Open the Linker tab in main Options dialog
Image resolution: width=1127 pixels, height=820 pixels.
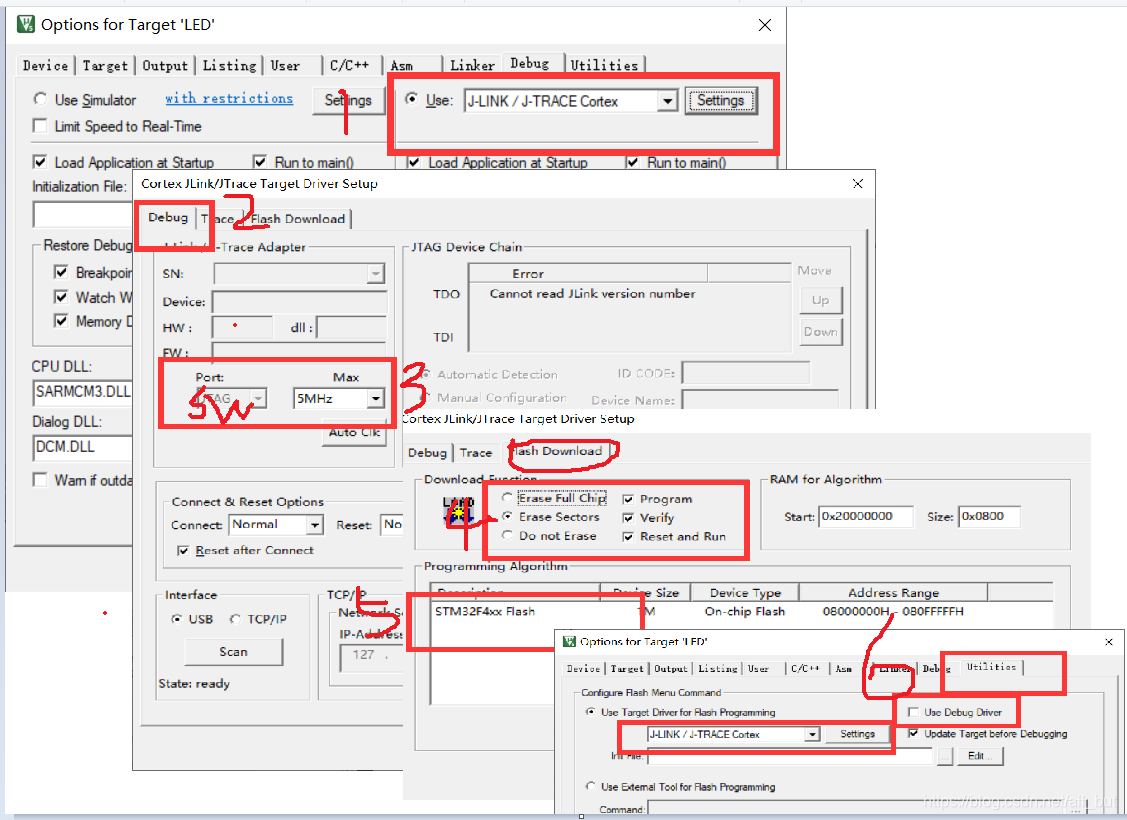click(x=472, y=65)
